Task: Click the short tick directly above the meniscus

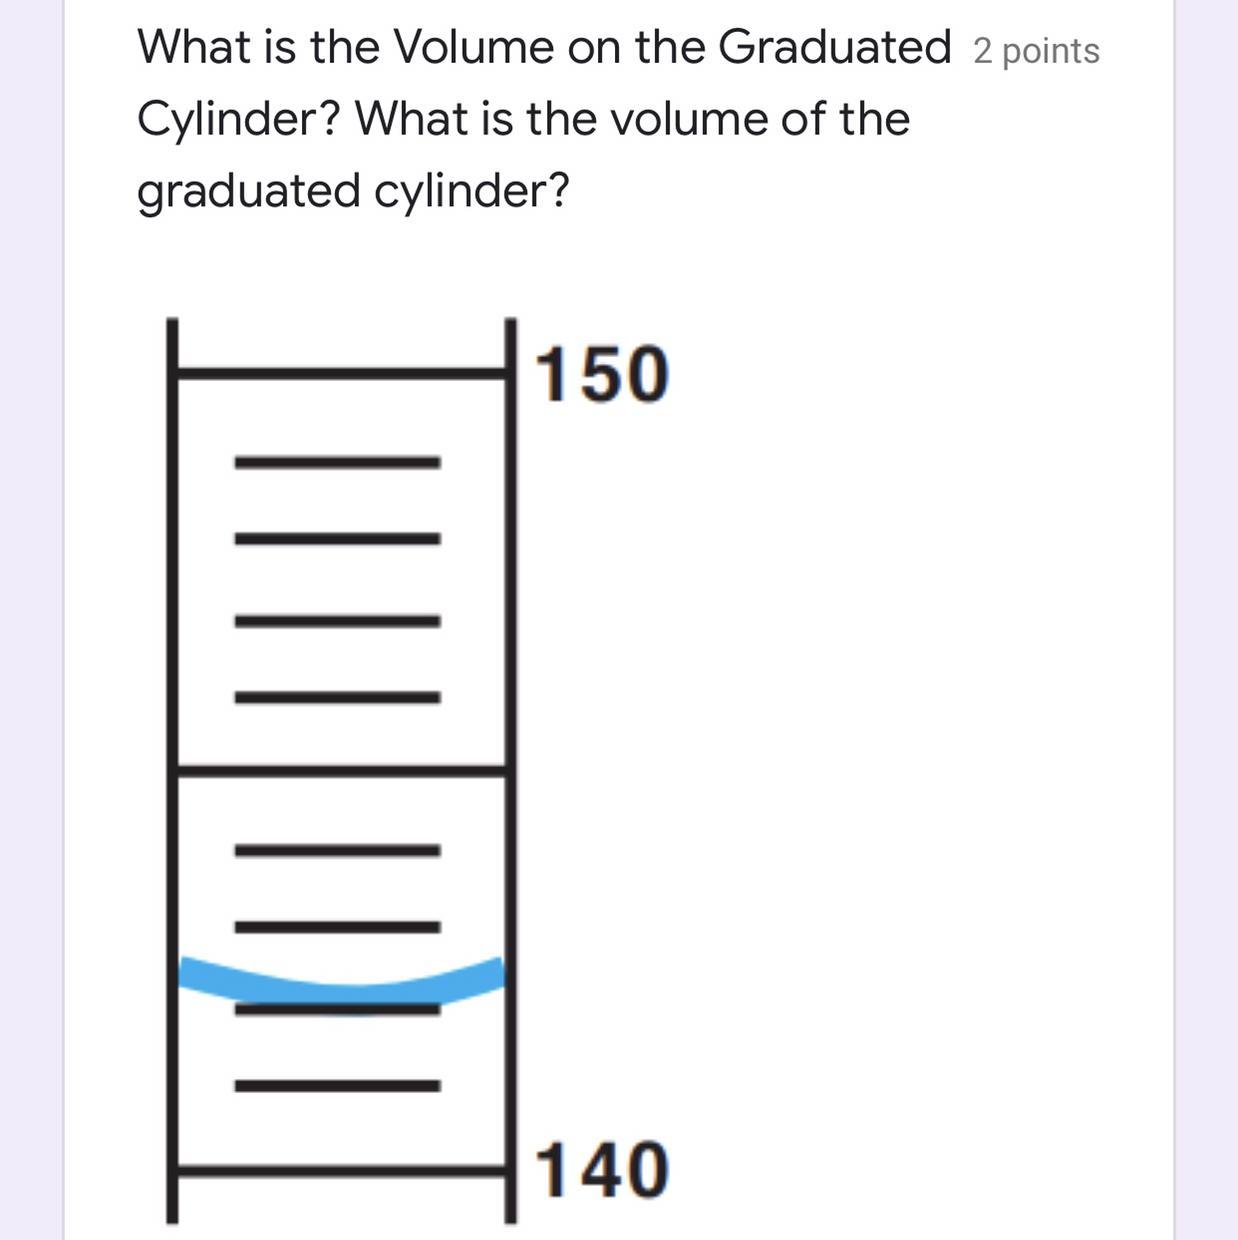Action: pyautogui.click(x=337, y=927)
